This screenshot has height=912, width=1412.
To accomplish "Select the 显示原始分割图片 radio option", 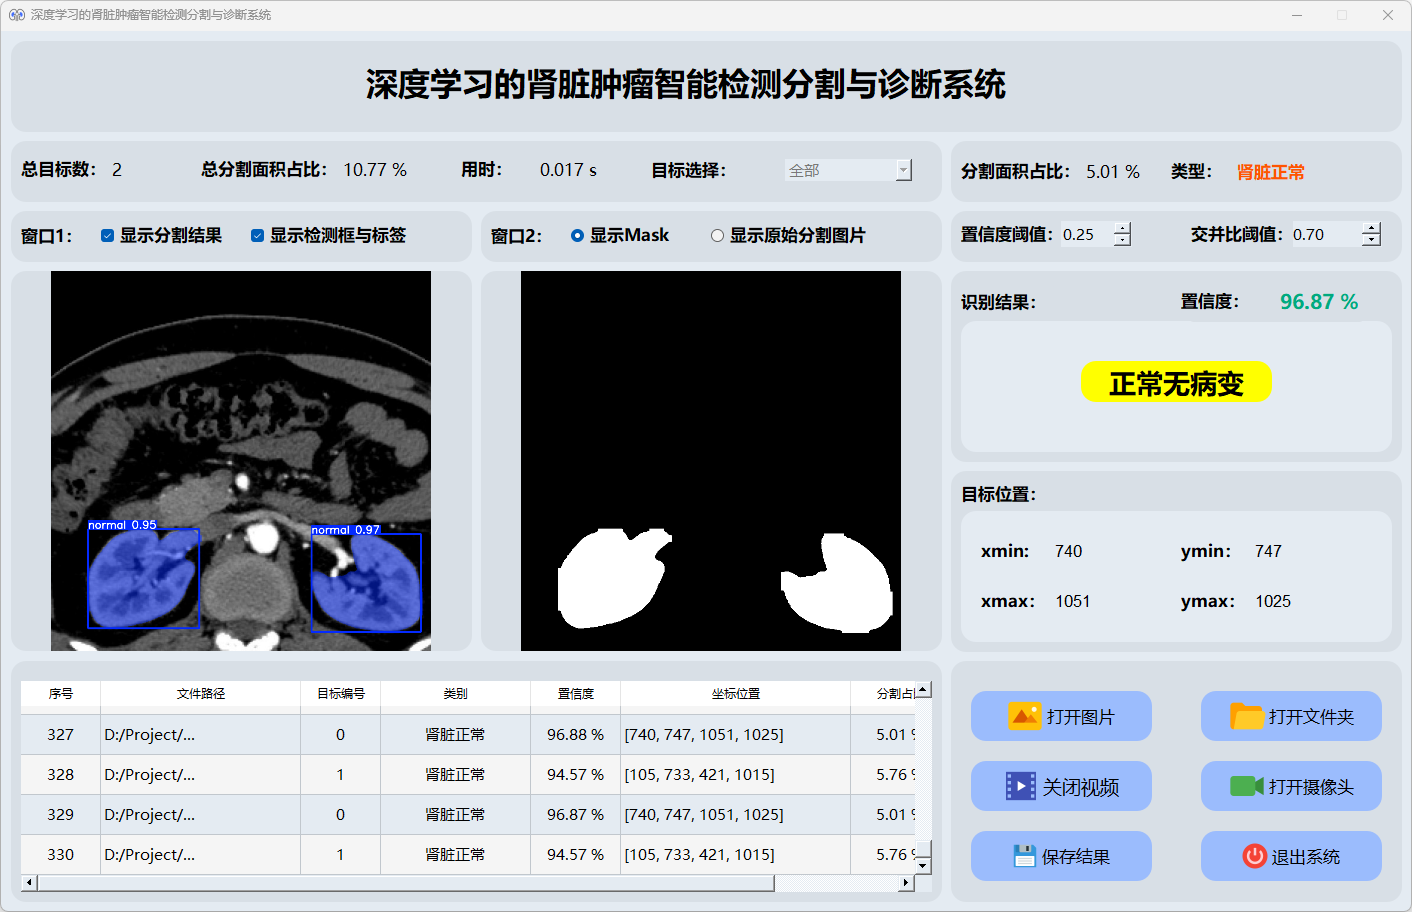I will click(717, 236).
